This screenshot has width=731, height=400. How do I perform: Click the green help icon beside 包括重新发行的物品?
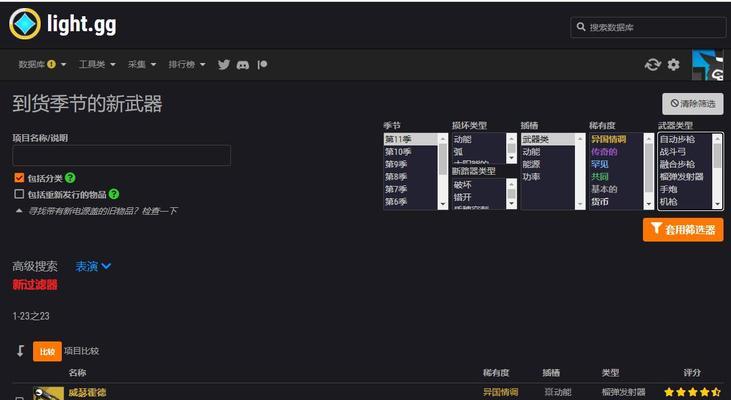coord(114,194)
